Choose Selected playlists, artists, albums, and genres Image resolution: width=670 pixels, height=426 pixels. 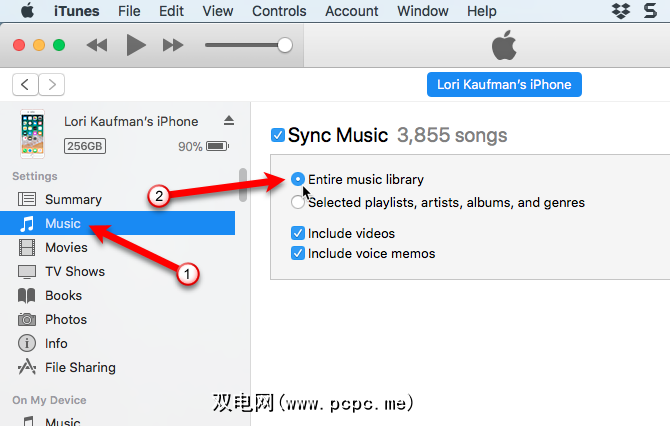tap(298, 203)
